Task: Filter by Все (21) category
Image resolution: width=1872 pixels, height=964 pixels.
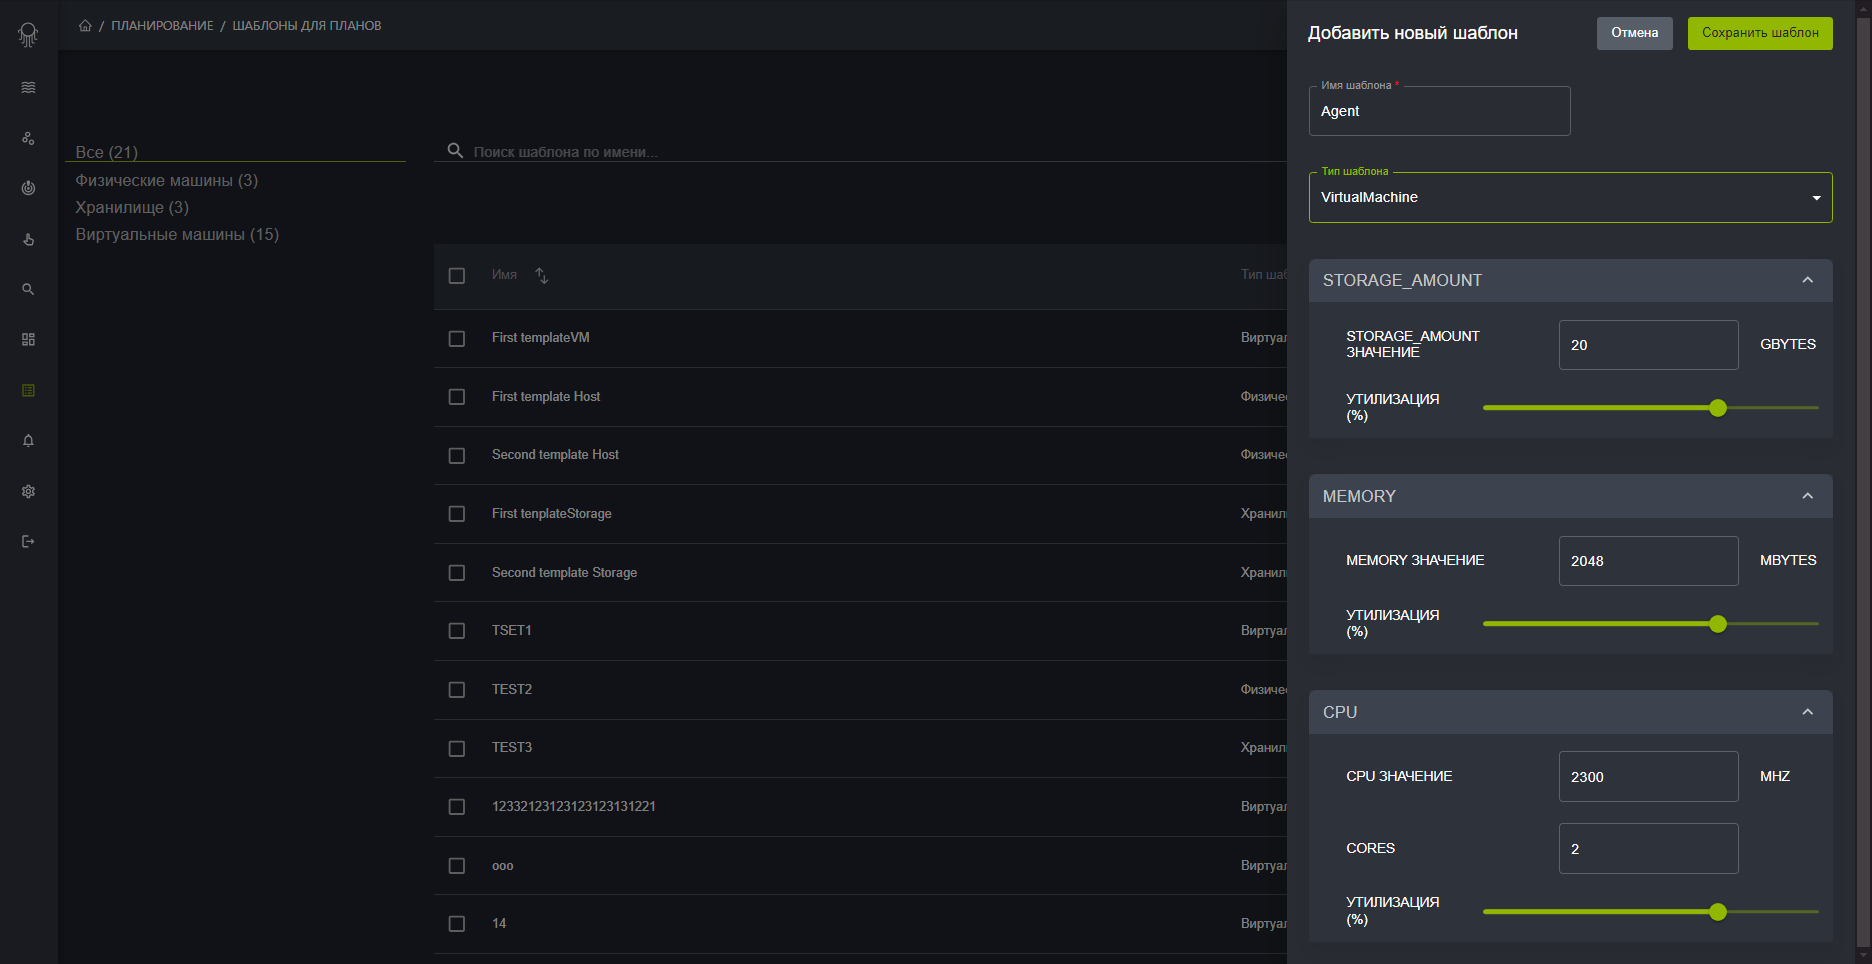Action: (x=107, y=152)
